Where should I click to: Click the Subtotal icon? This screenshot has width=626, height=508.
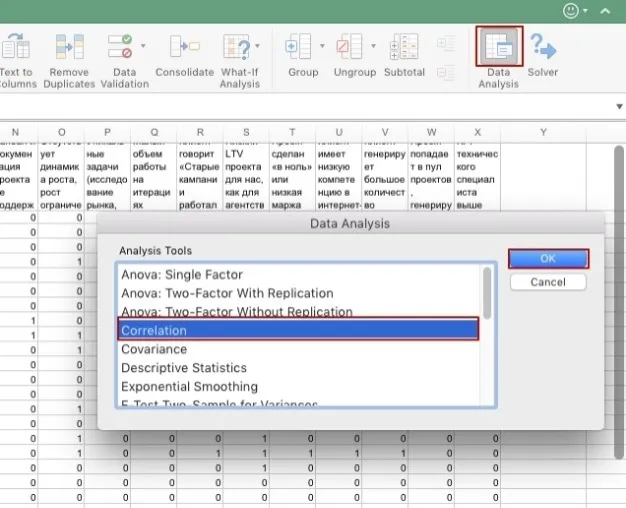404,46
